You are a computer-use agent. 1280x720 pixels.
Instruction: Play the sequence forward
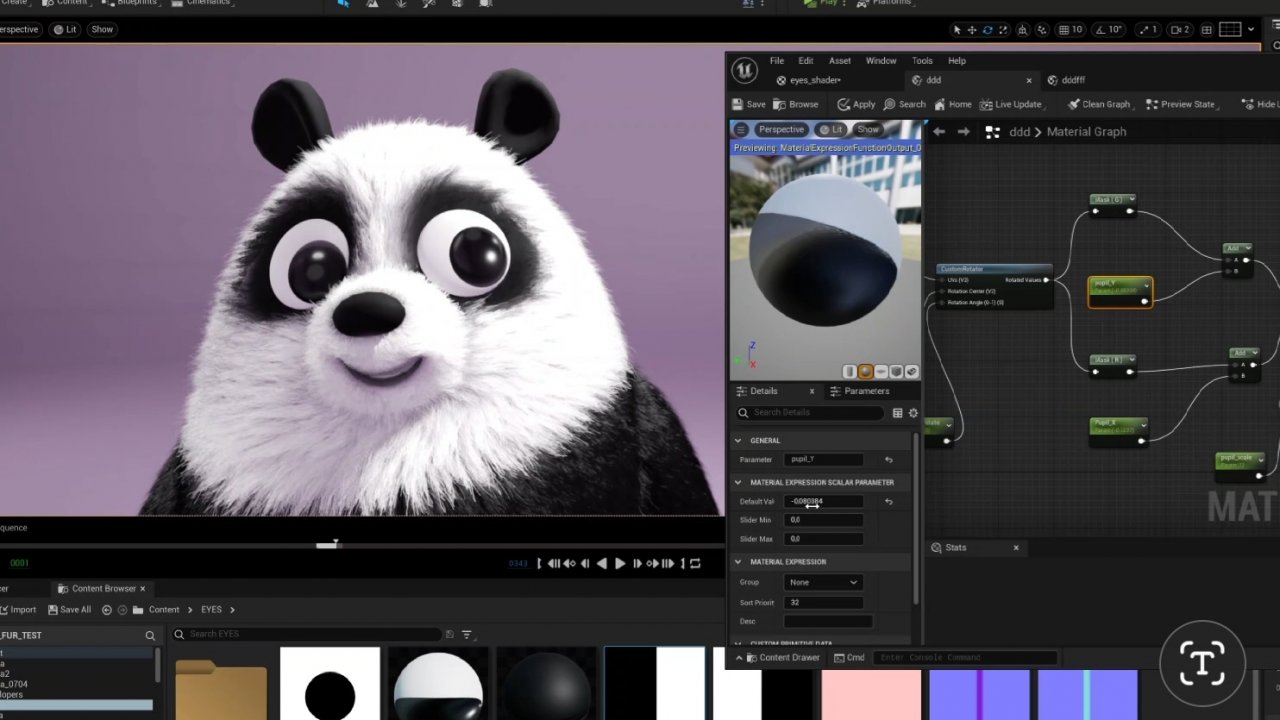pos(620,564)
